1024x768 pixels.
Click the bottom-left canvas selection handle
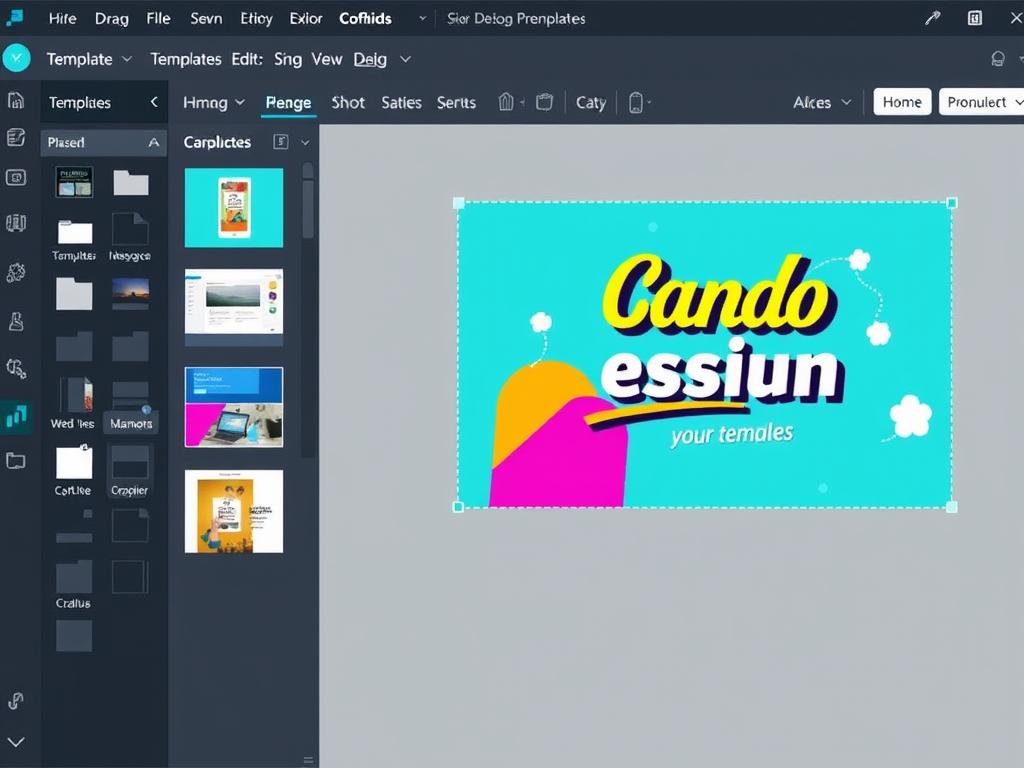[458, 507]
